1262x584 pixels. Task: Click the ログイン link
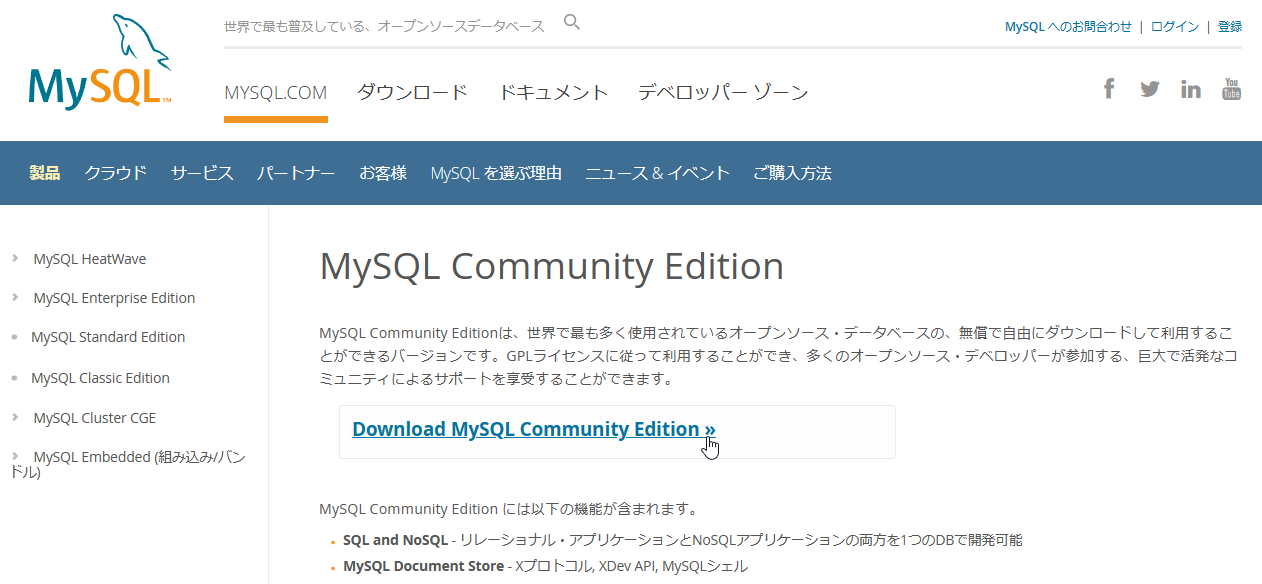[x=1175, y=27]
